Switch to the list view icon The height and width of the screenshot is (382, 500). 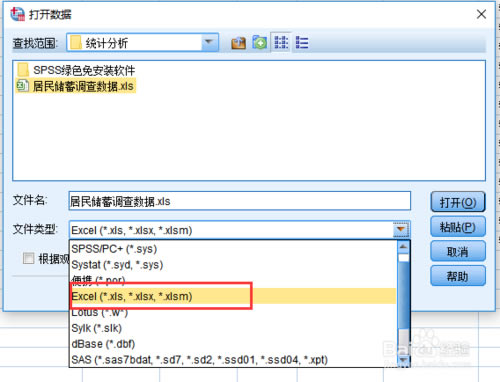281,43
